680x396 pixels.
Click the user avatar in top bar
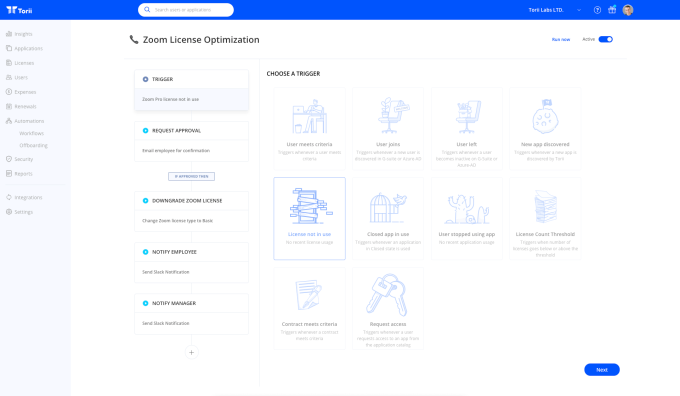tap(628, 10)
